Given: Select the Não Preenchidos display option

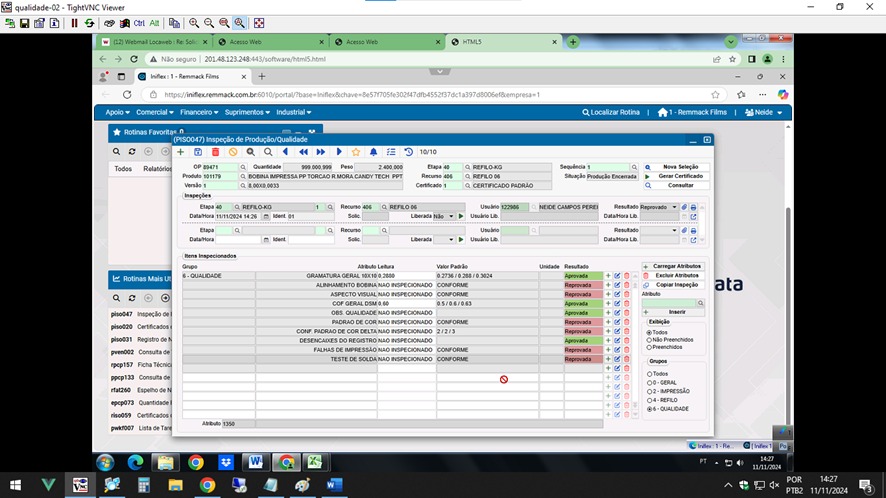Looking at the screenshot, I should 649,340.
